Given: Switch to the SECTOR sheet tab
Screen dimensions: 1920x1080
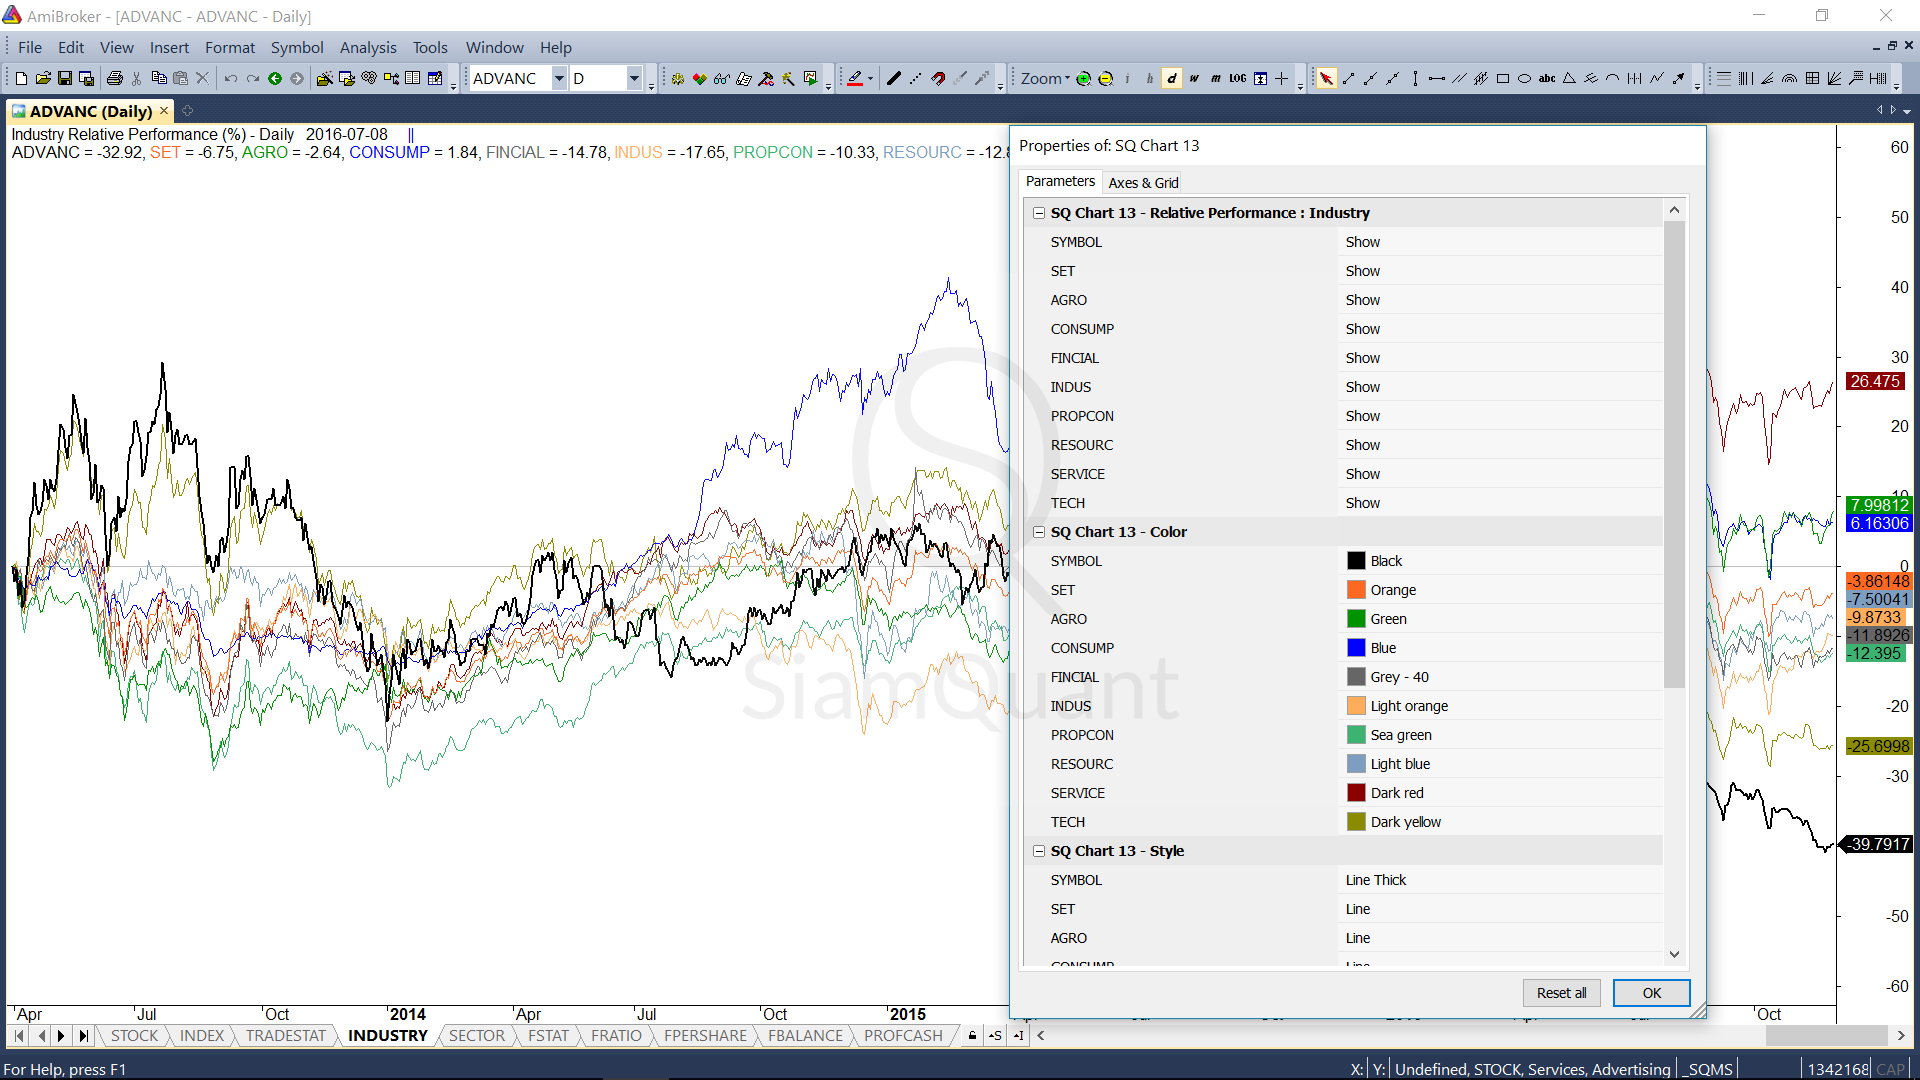Looking at the screenshot, I should (476, 1036).
